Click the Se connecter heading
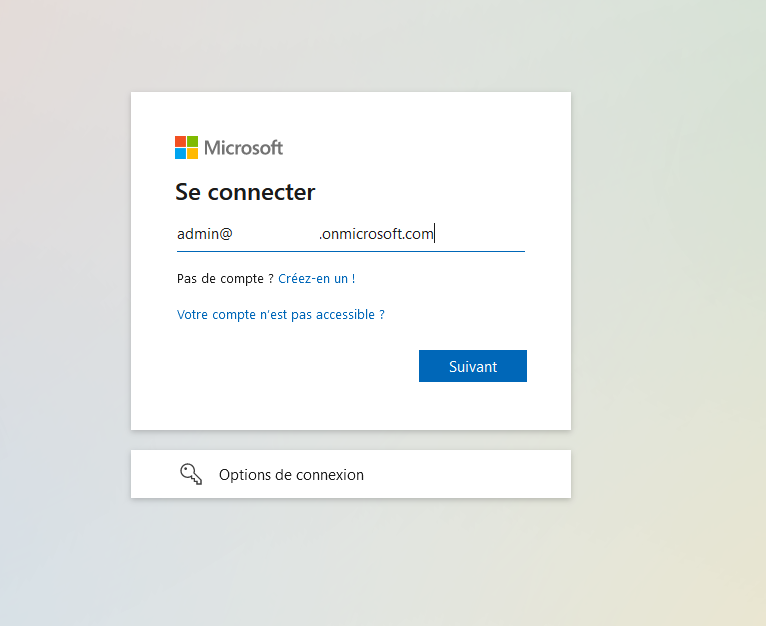This screenshot has width=766, height=626. [x=245, y=192]
